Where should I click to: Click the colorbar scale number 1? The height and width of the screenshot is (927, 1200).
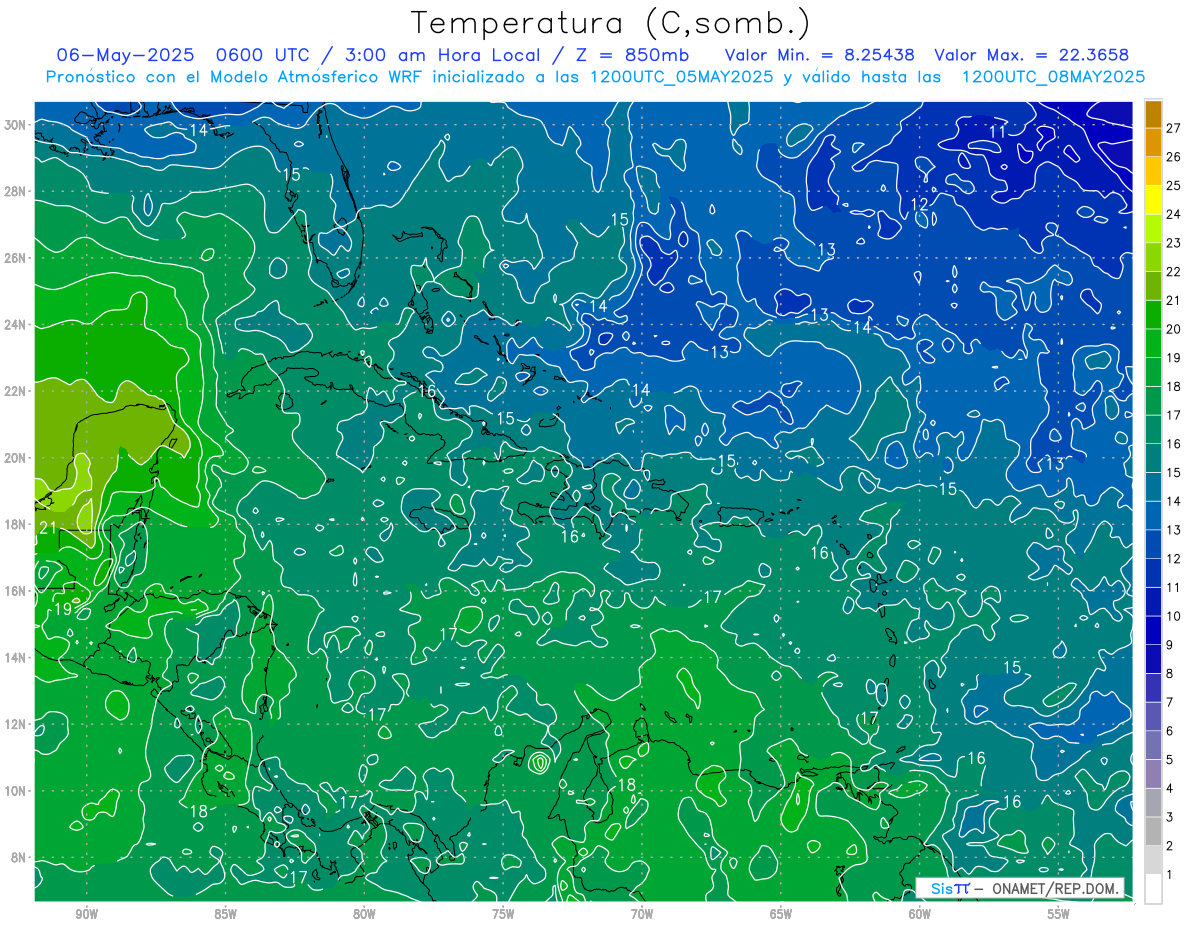[1170, 875]
